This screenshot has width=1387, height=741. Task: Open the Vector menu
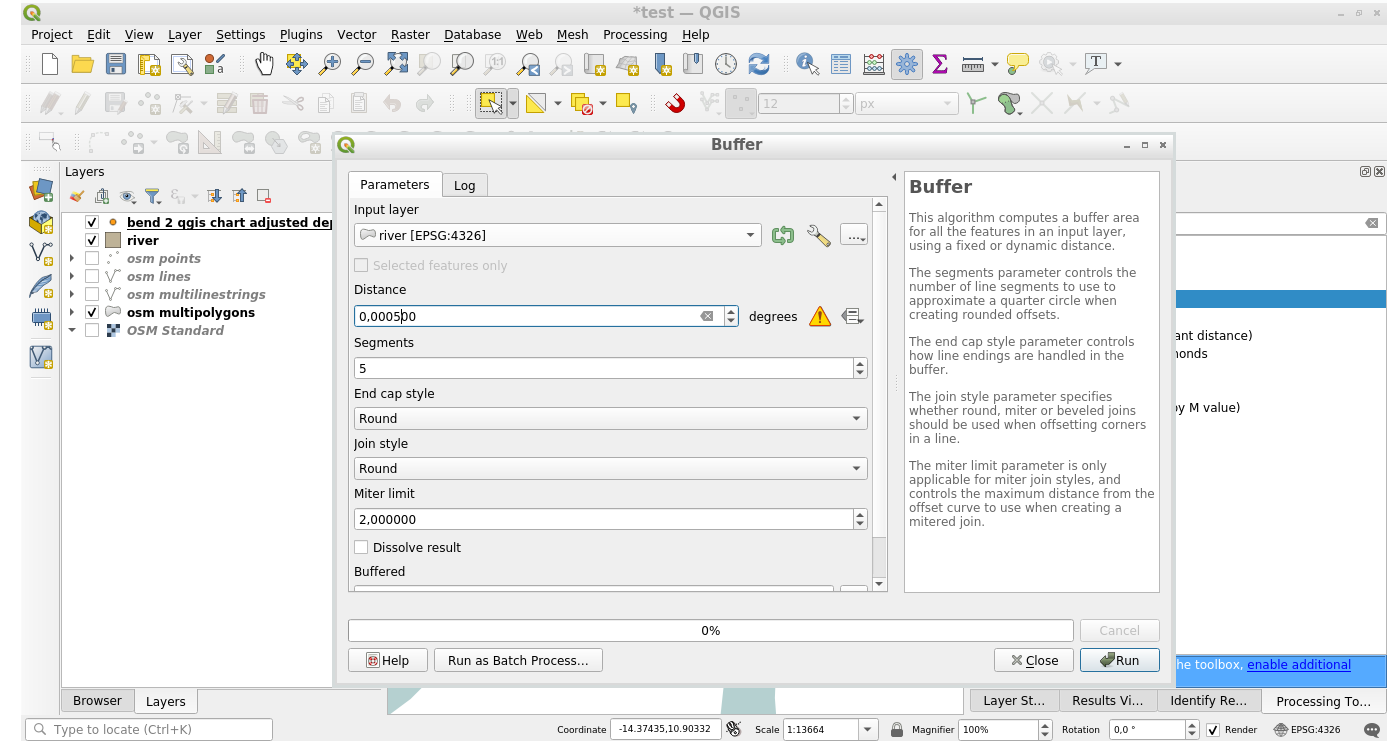[357, 34]
